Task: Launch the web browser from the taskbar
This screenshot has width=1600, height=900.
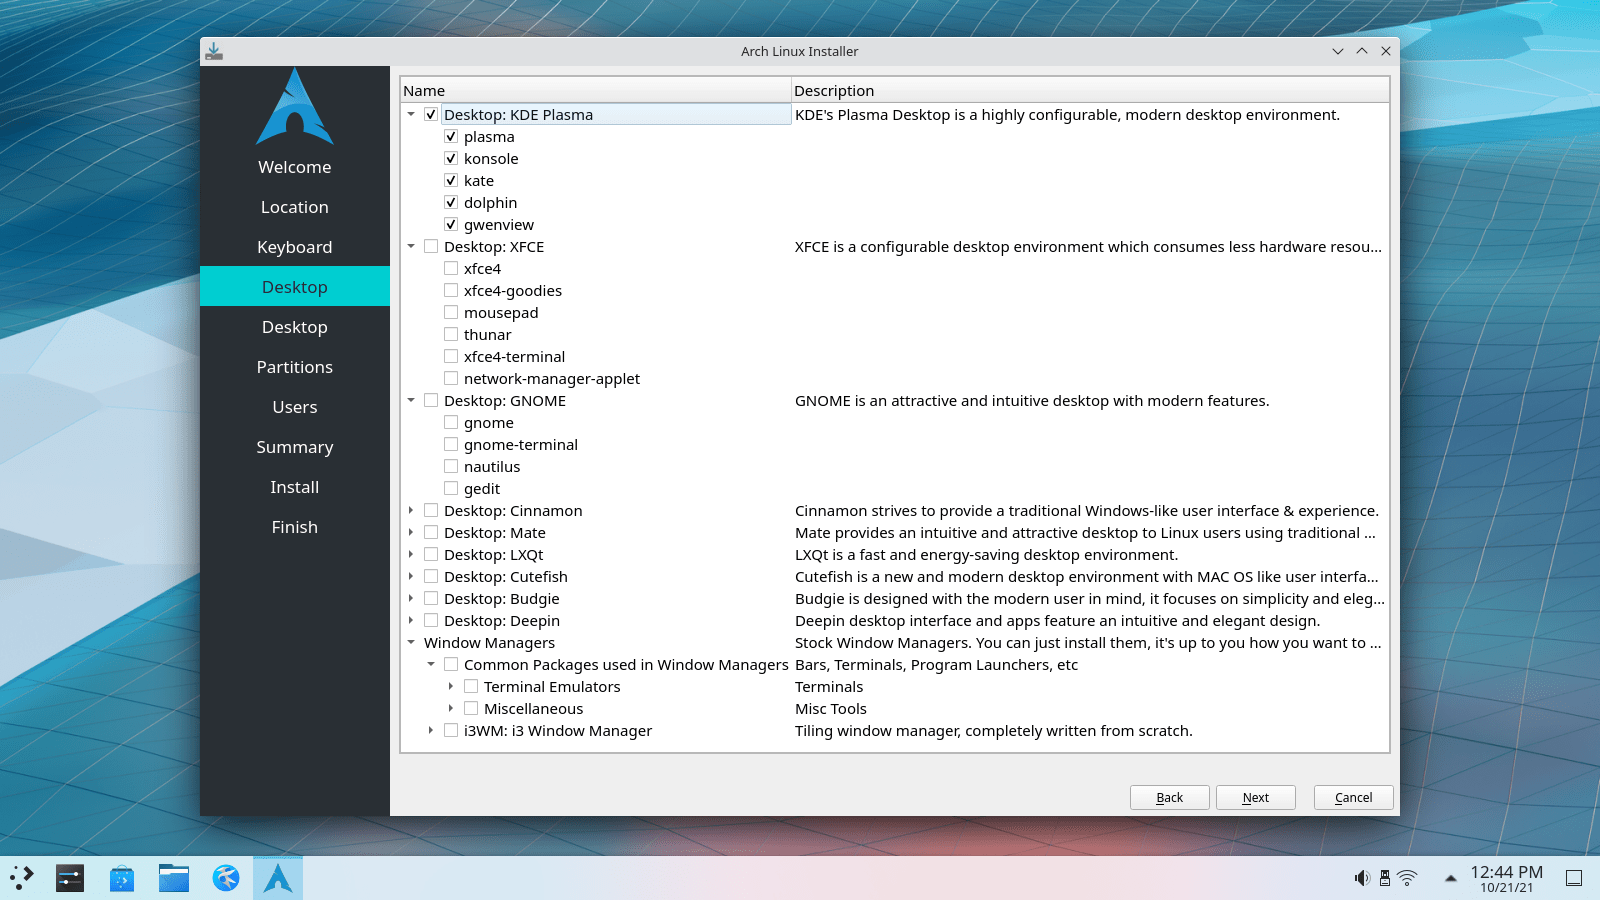Action: 225,877
